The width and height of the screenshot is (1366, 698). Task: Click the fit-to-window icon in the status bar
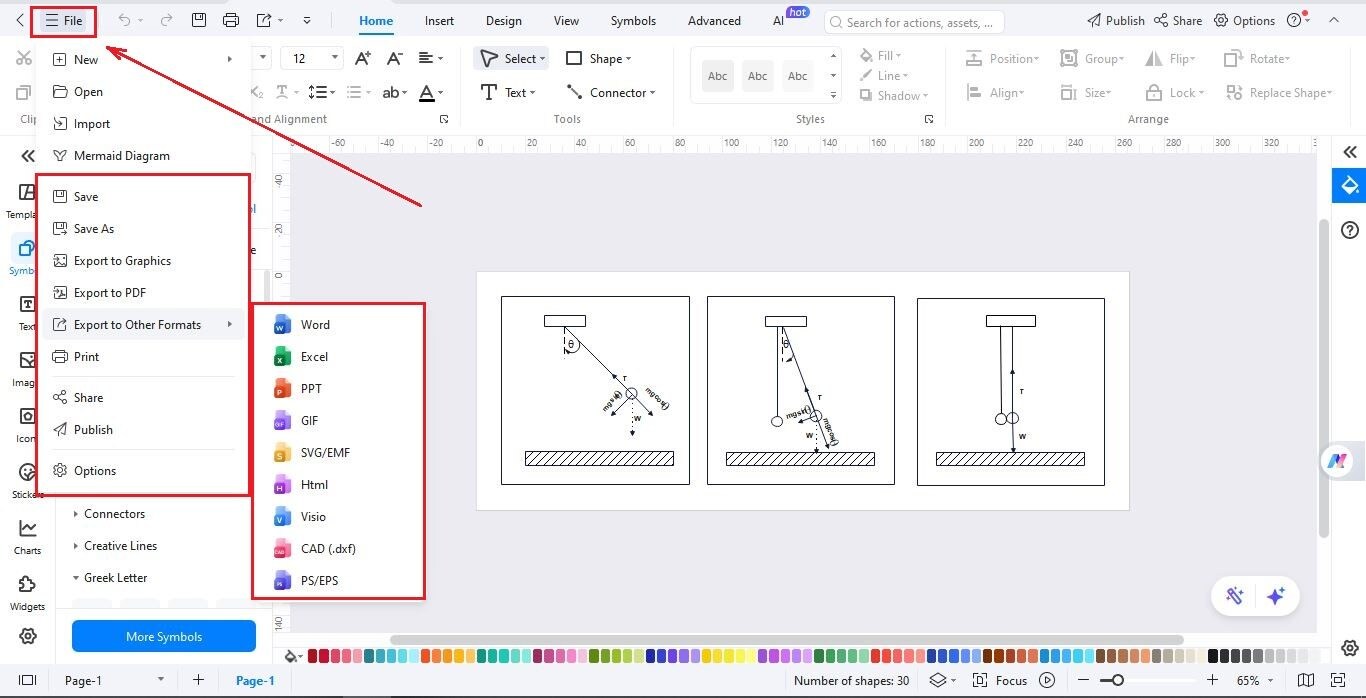tap(1338, 680)
